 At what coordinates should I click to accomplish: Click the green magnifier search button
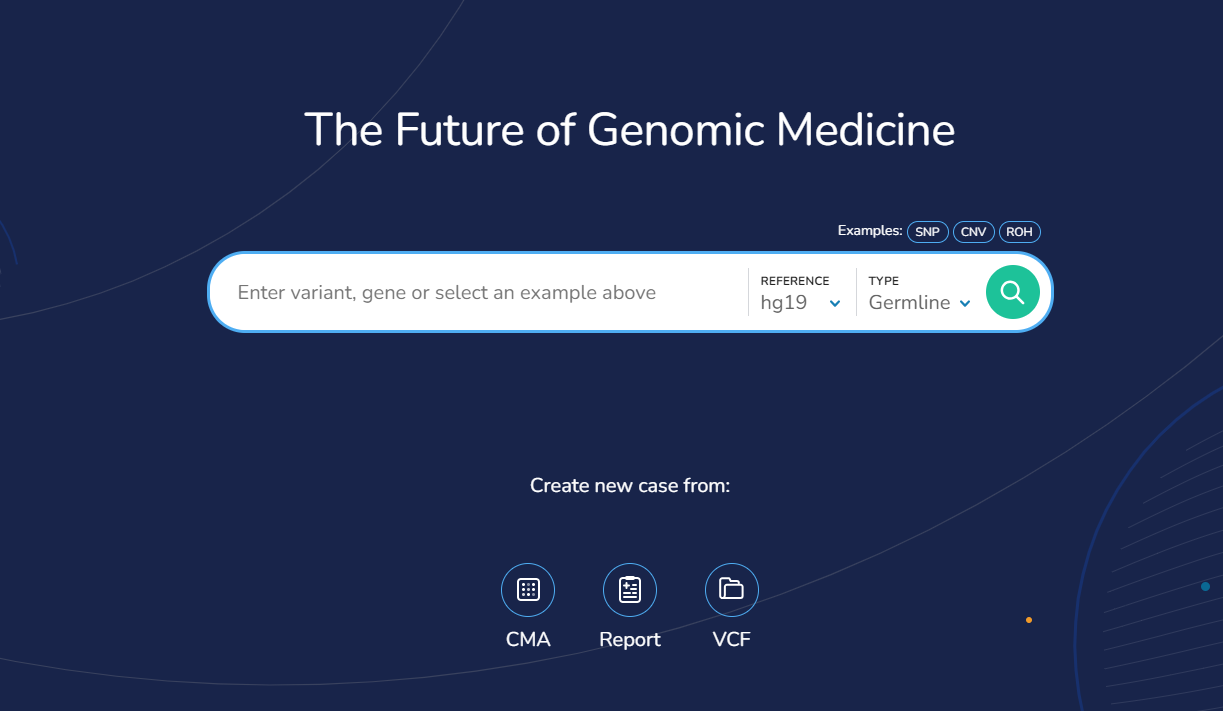(1012, 292)
